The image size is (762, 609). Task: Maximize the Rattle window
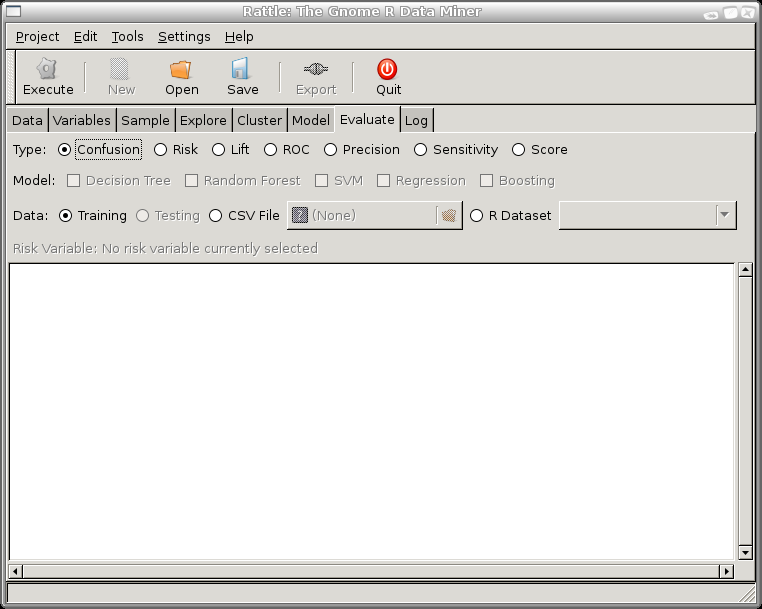tap(730, 12)
